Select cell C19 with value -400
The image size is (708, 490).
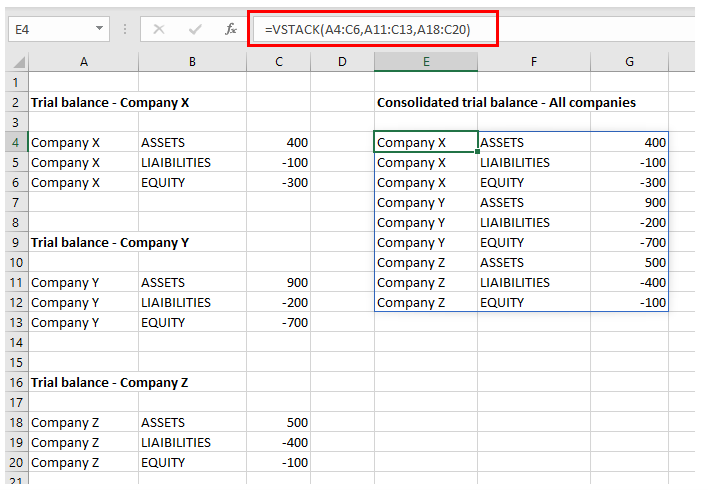click(279, 443)
